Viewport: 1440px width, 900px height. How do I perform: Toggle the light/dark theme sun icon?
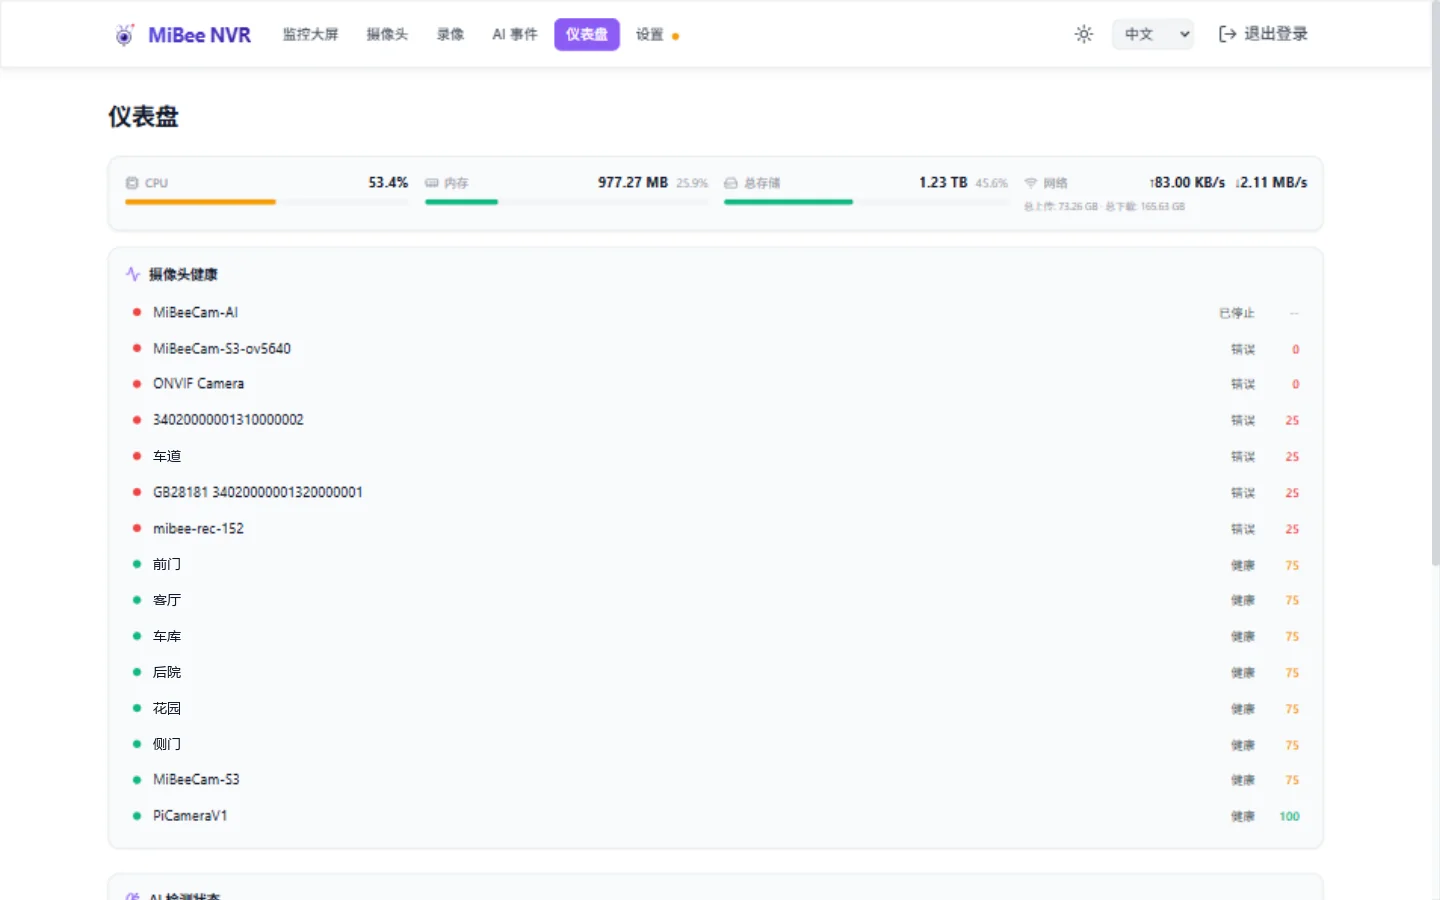tap(1084, 34)
